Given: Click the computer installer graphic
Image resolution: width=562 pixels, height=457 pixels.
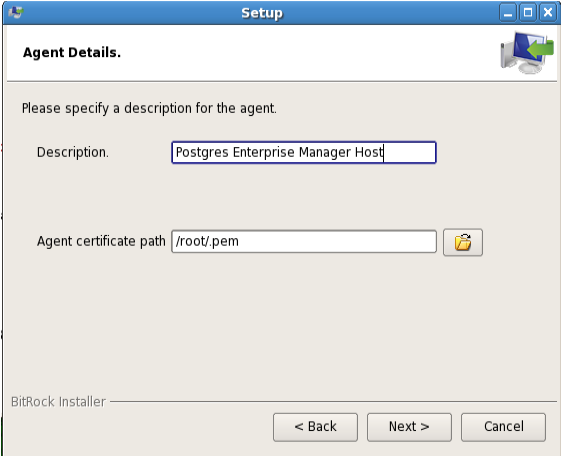Looking at the screenshot, I should pyautogui.click(x=527, y=53).
